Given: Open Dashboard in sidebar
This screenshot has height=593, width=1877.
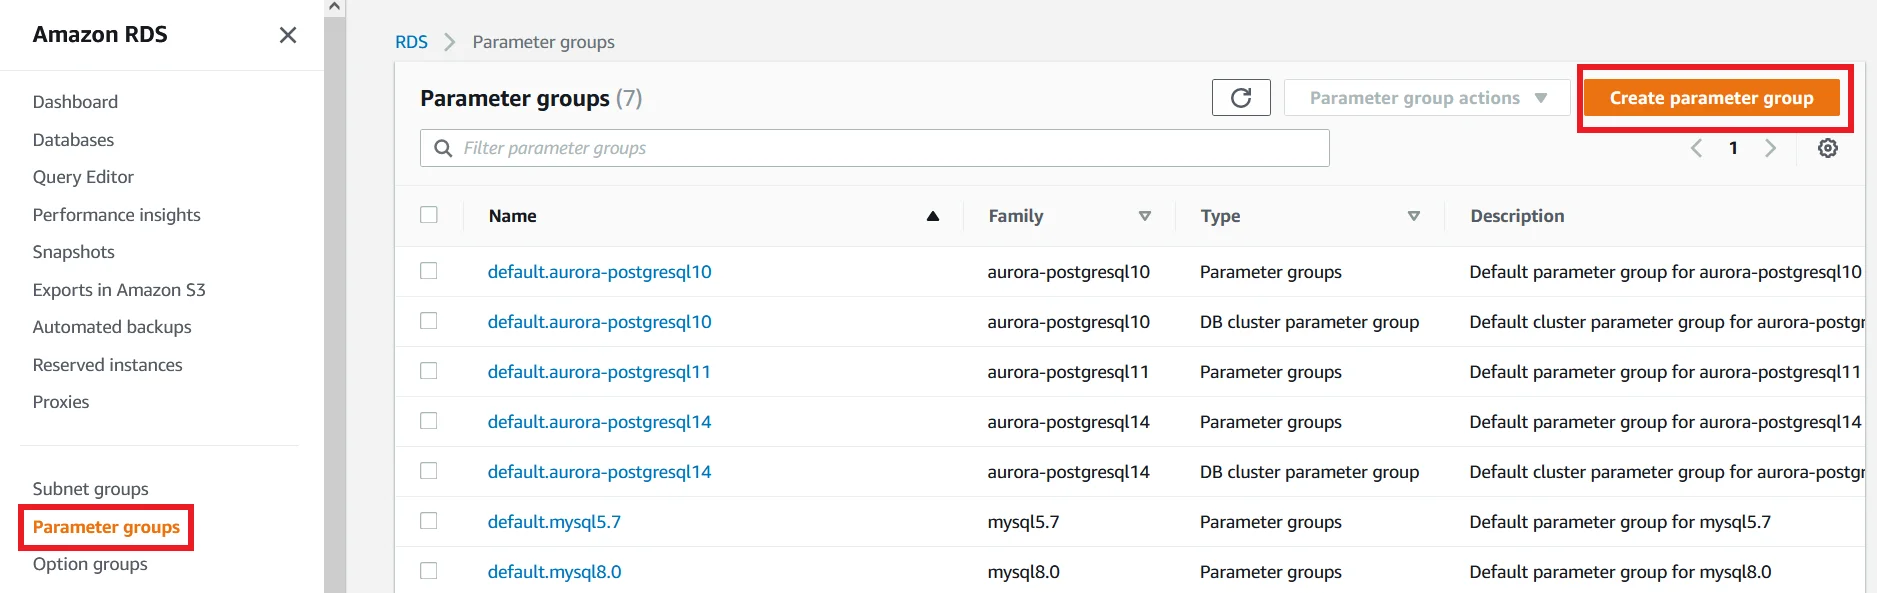Looking at the screenshot, I should click(75, 102).
